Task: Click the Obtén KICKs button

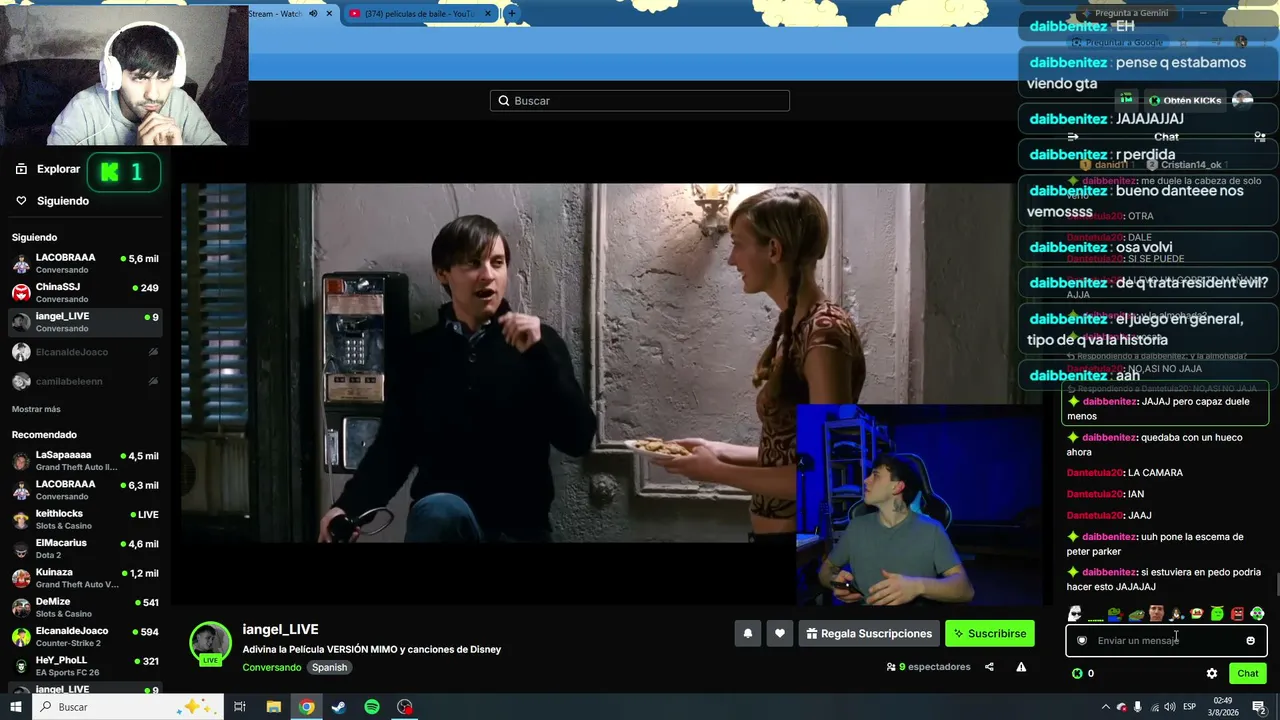Action: click(1186, 100)
